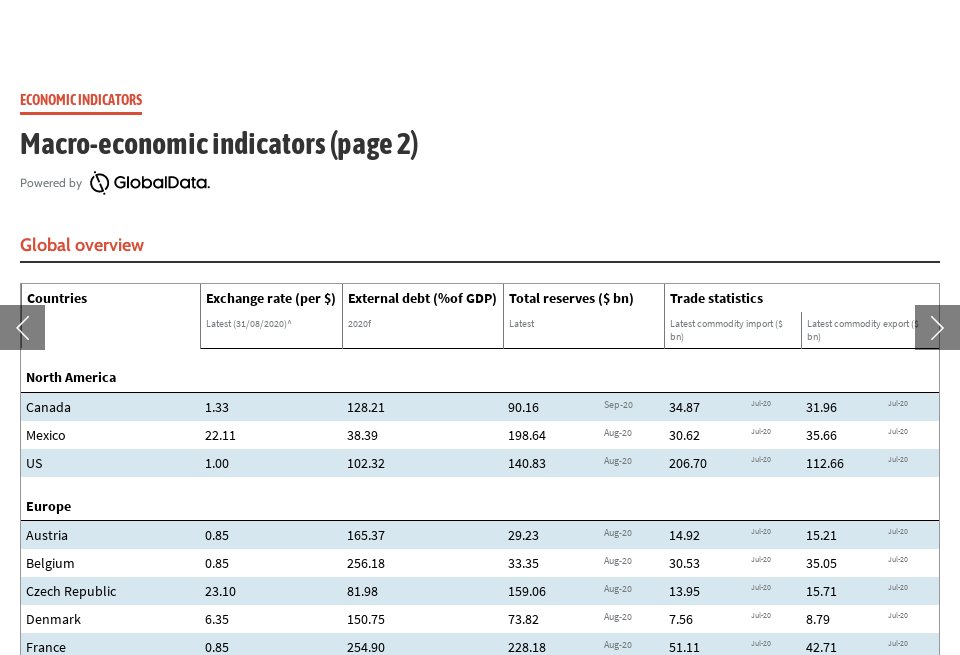Click the Trade statistics header
This screenshot has height=655, width=960.
716,298
